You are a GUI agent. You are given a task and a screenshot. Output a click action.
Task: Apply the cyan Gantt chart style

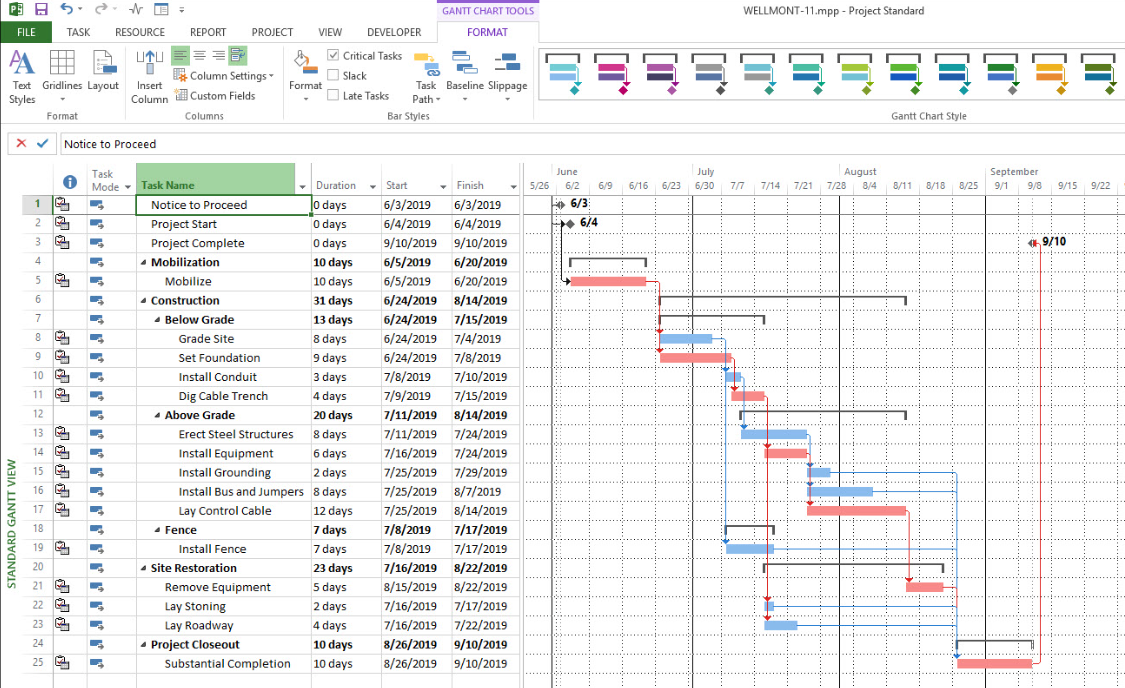coord(563,74)
